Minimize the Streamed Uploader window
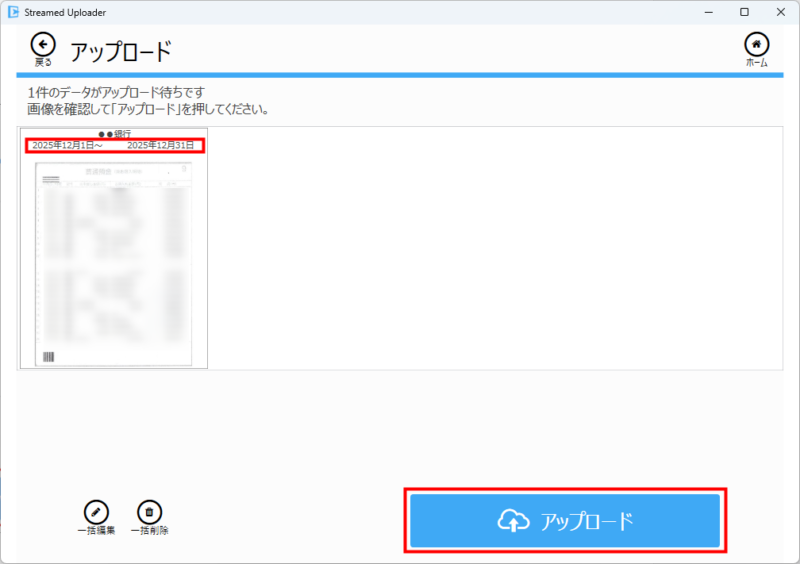800x564 pixels. tap(709, 12)
